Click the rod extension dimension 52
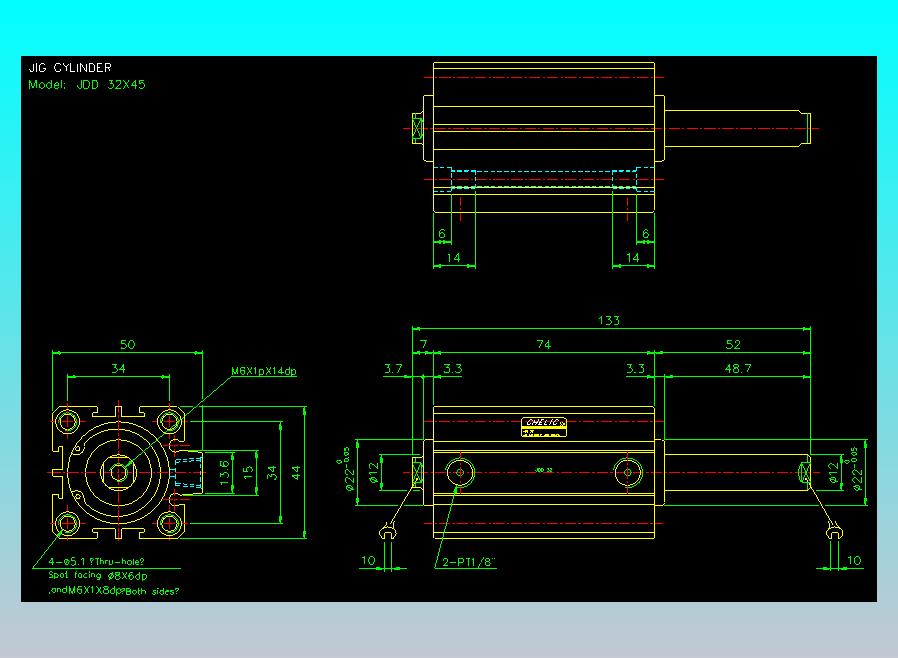Screen dimensions: 898x658 point(733,345)
